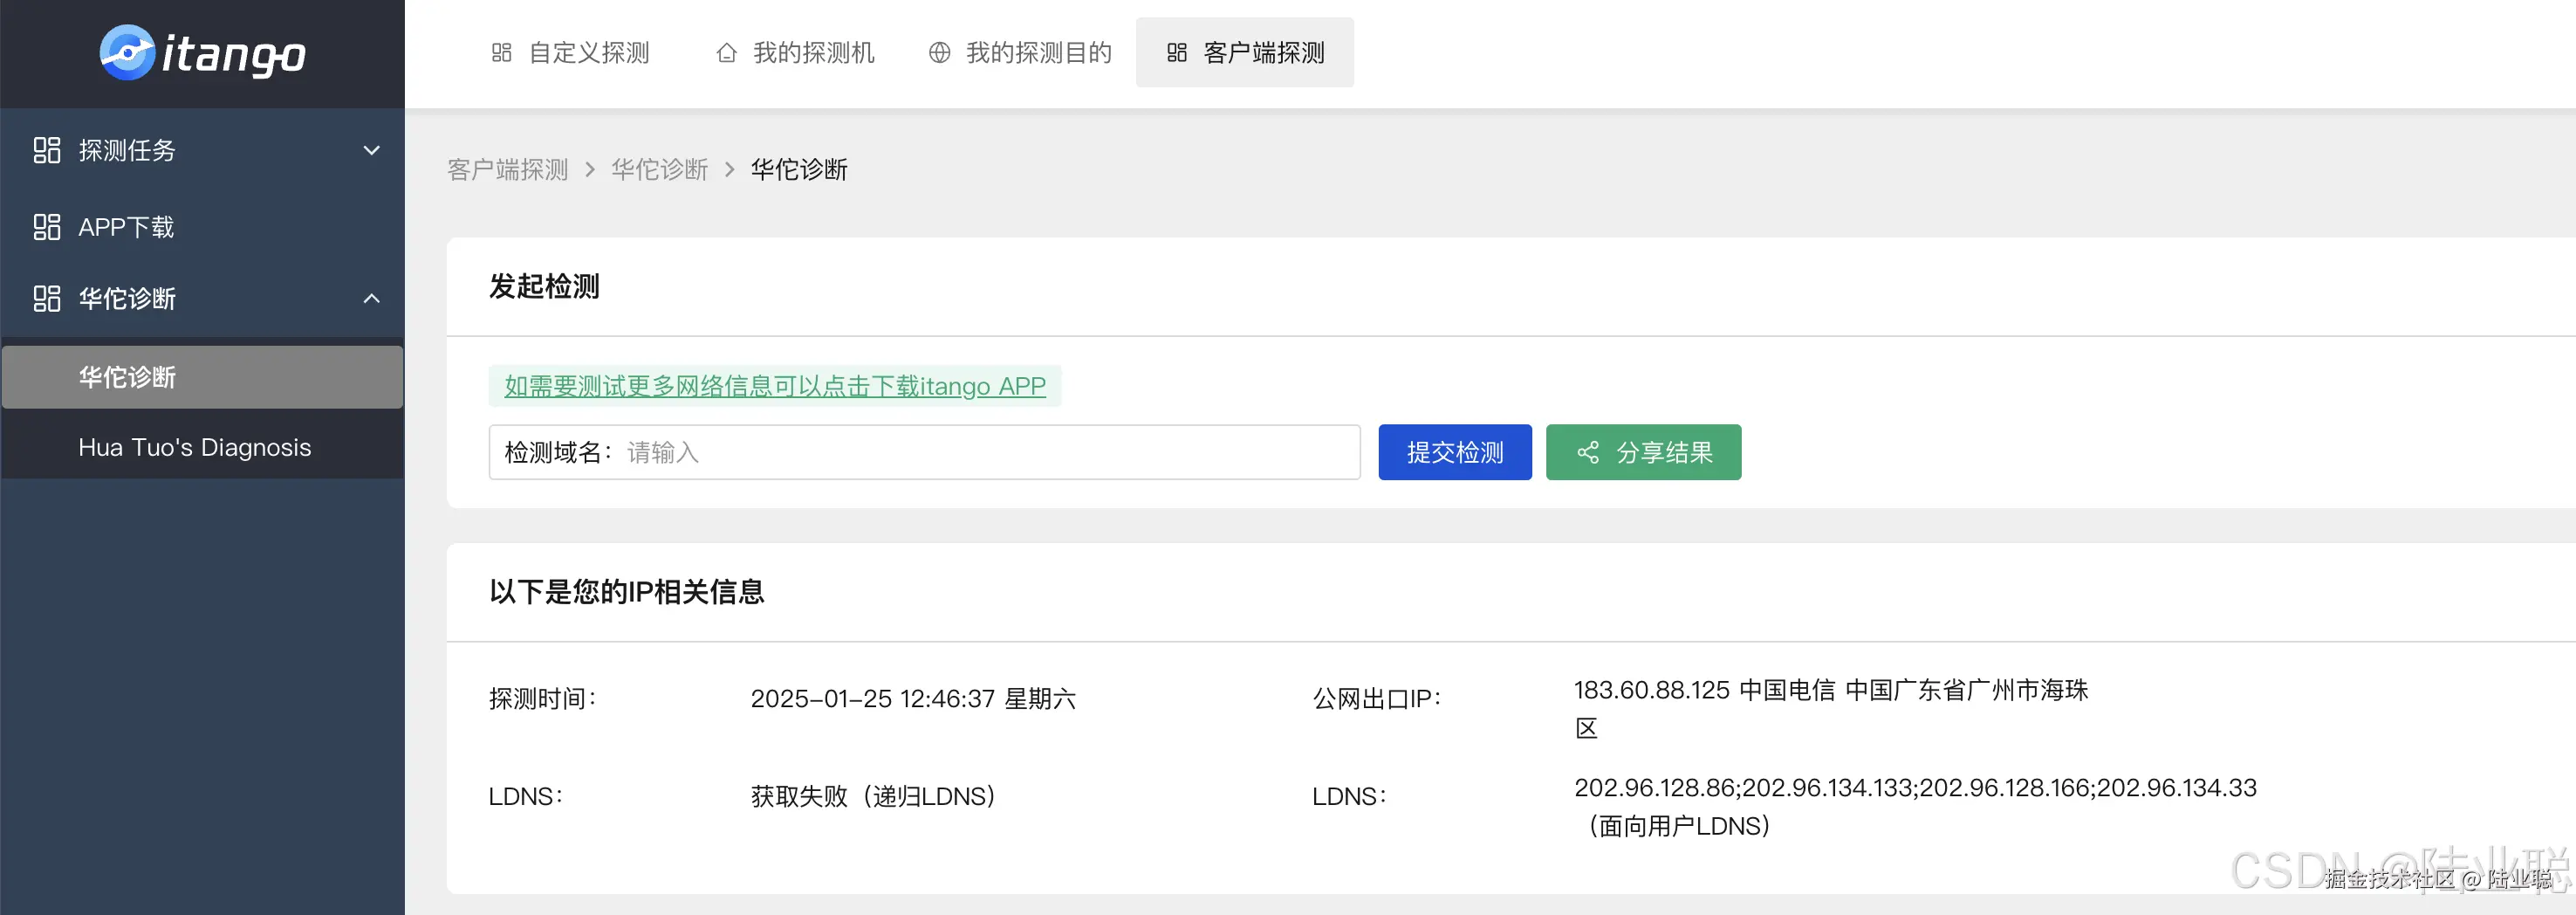This screenshot has width=2576, height=915.
Task: Click the share icon in 分享结果 button
Action: (x=1587, y=453)
